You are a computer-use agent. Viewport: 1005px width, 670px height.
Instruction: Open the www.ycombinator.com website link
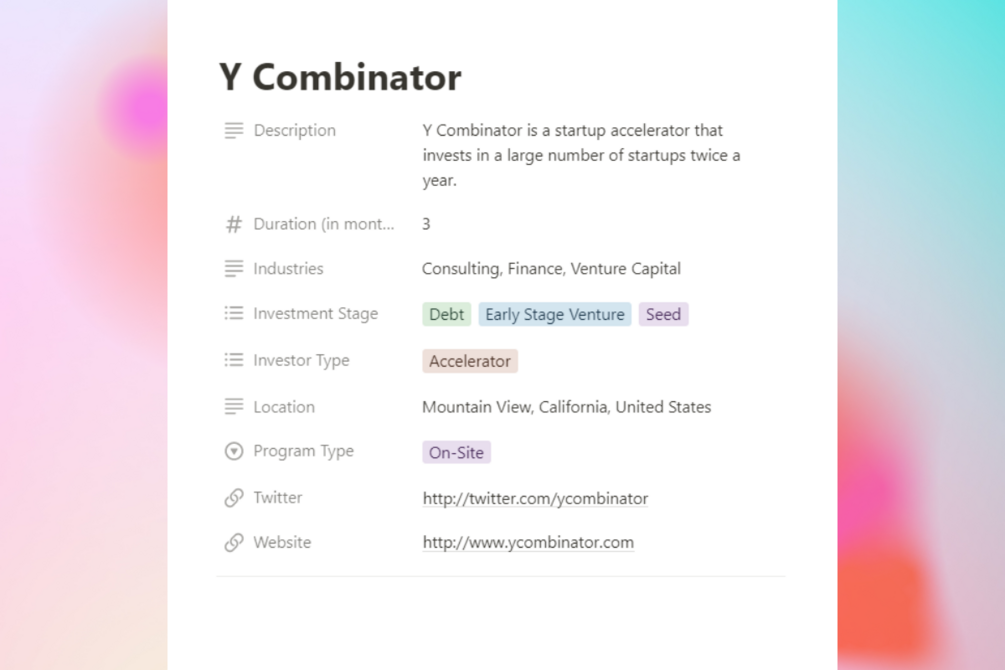pyautogui.click(x=528, y=543)
